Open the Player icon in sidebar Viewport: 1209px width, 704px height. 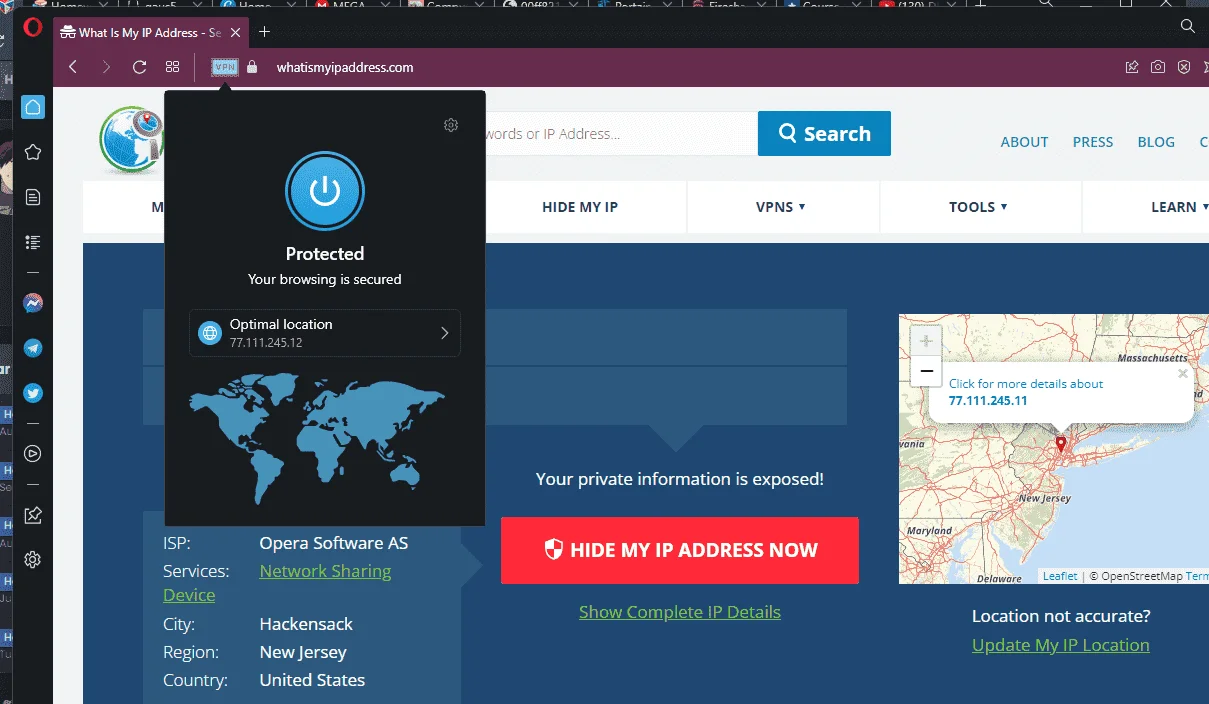tap(33, 454)
